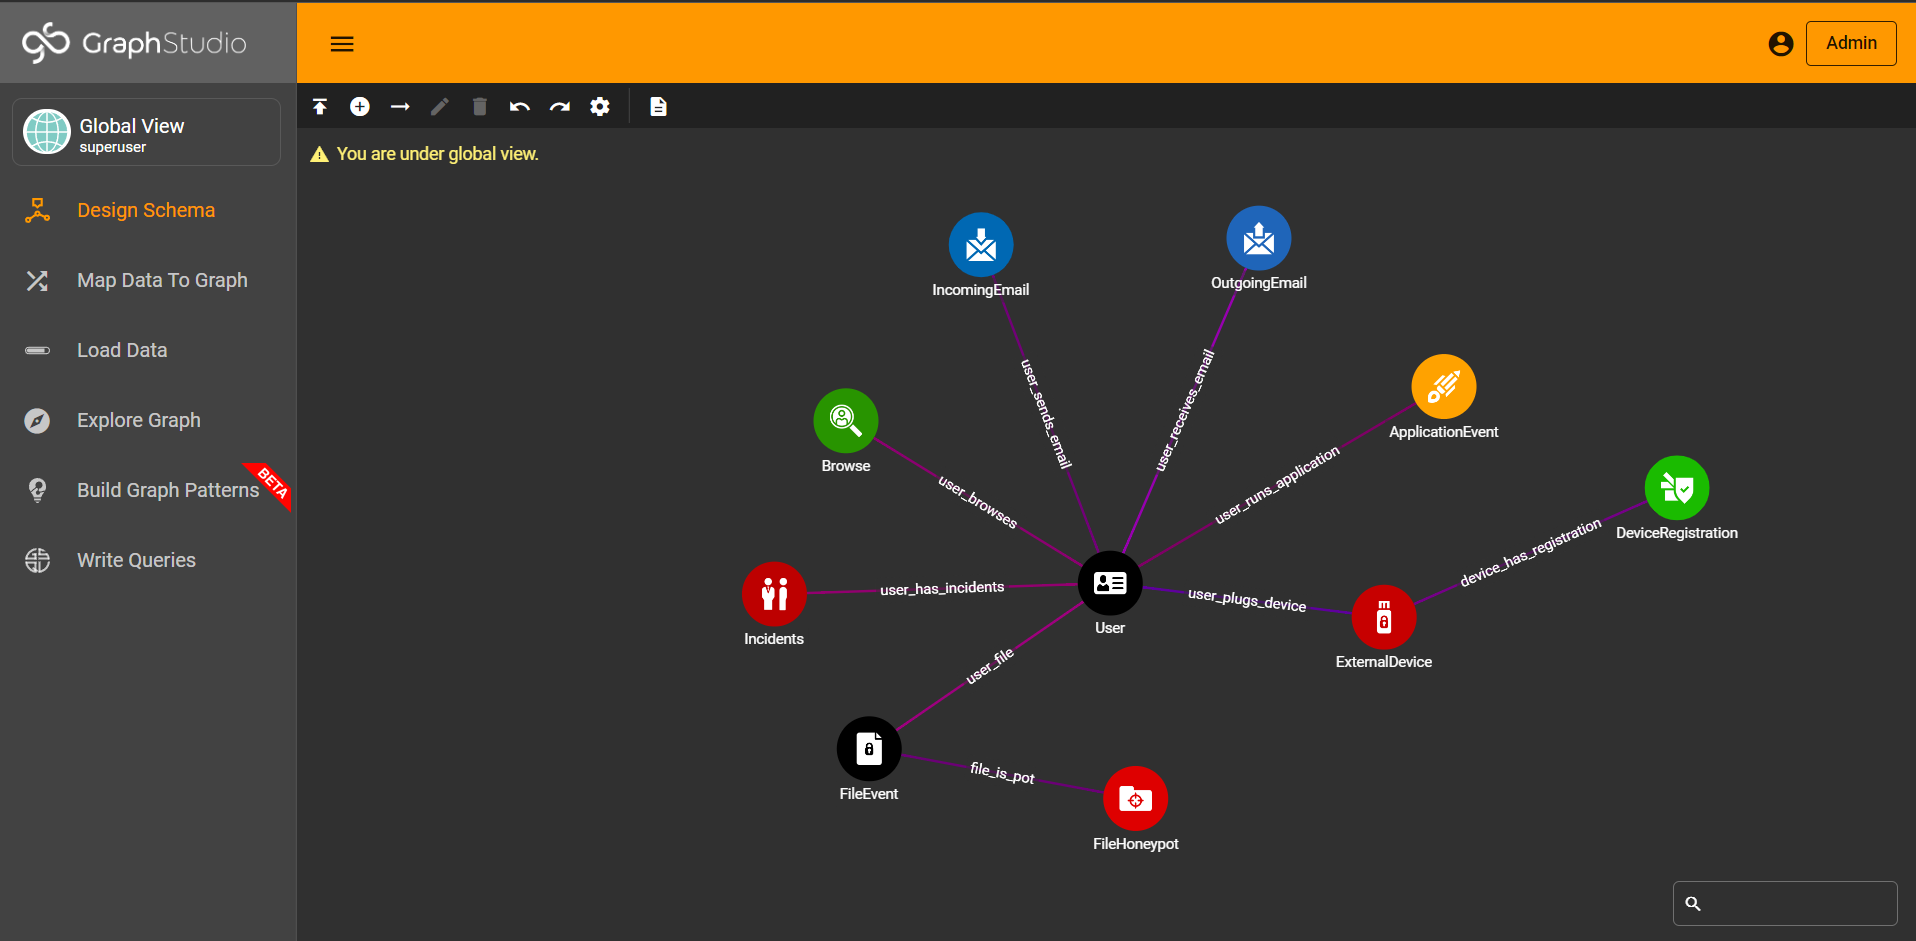Select the FileEvent vertex icon

(x=869, y=749)
